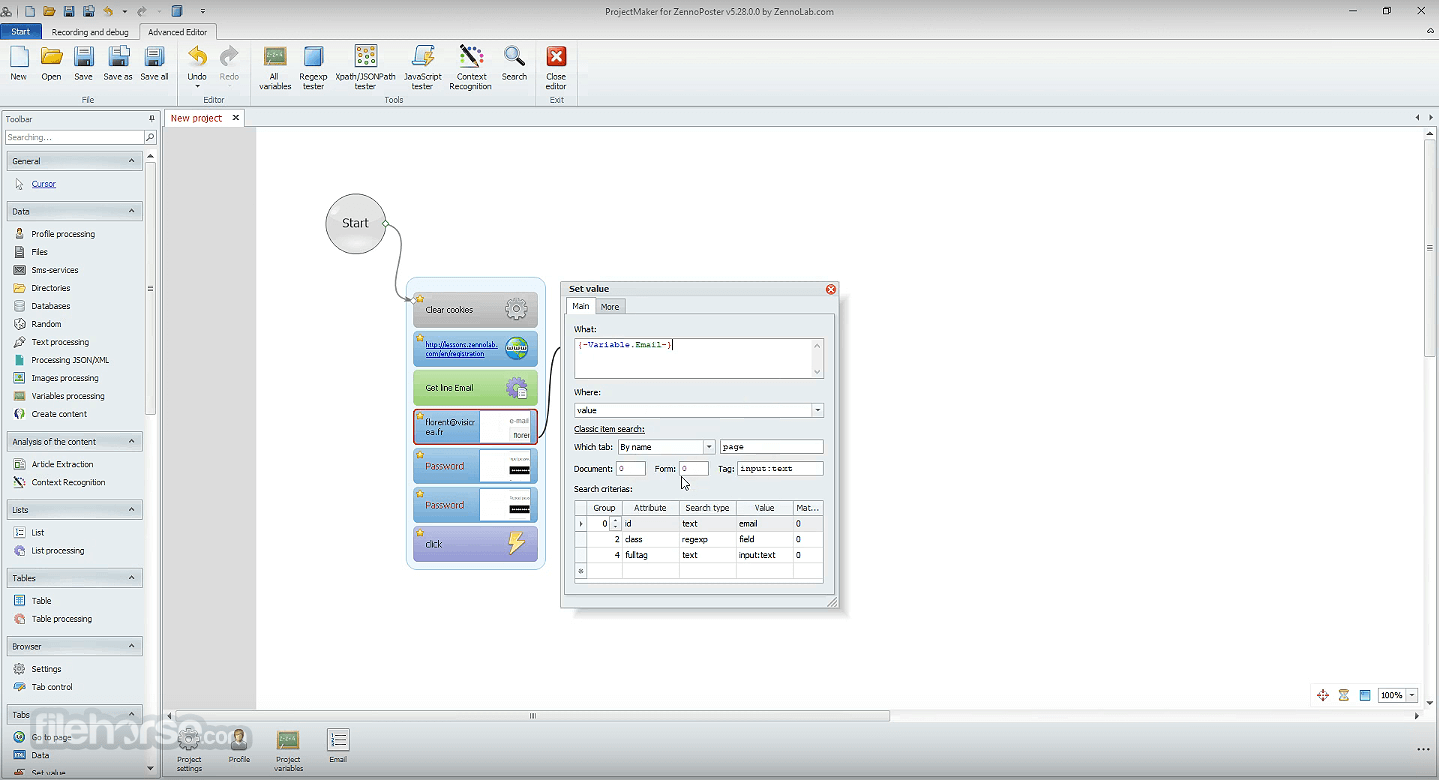Open the zoom percentage dropdown
This screenshot has height=780, width=1439.
pos(1412,695)
